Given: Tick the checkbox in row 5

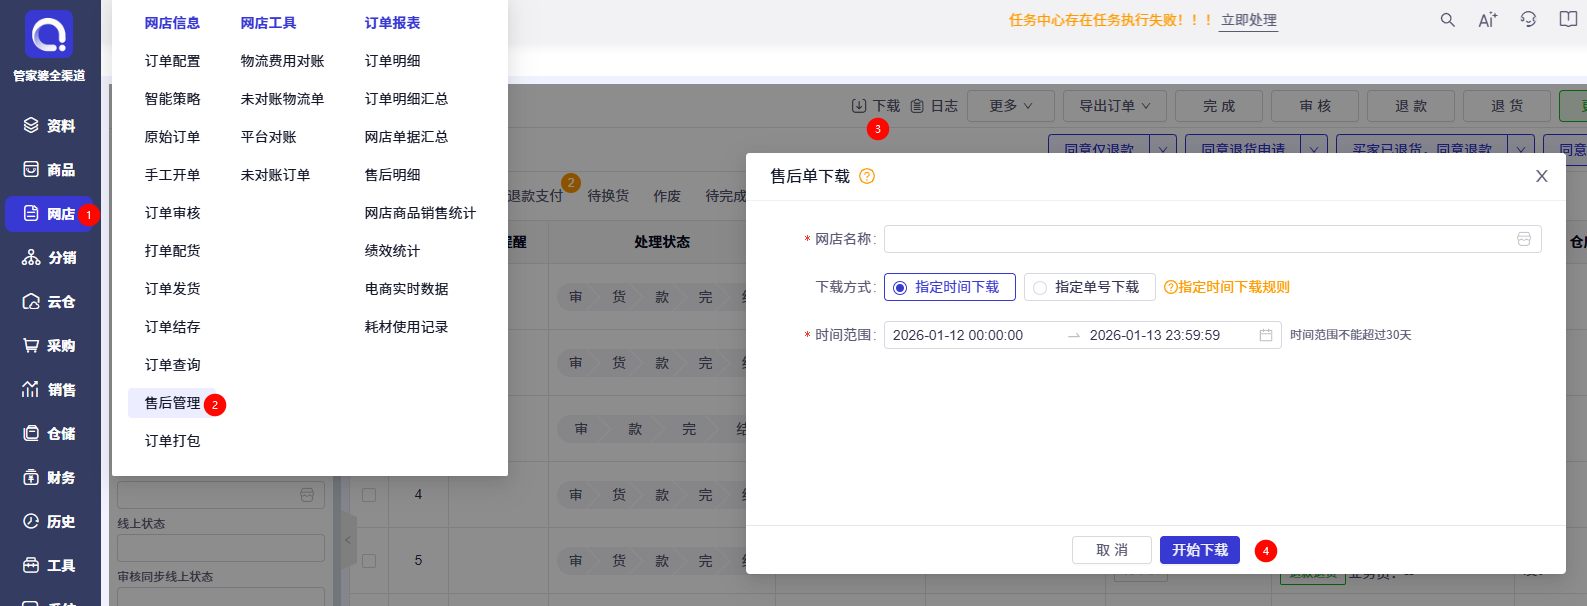Looking at the screenshot, I should pos(369,561).
